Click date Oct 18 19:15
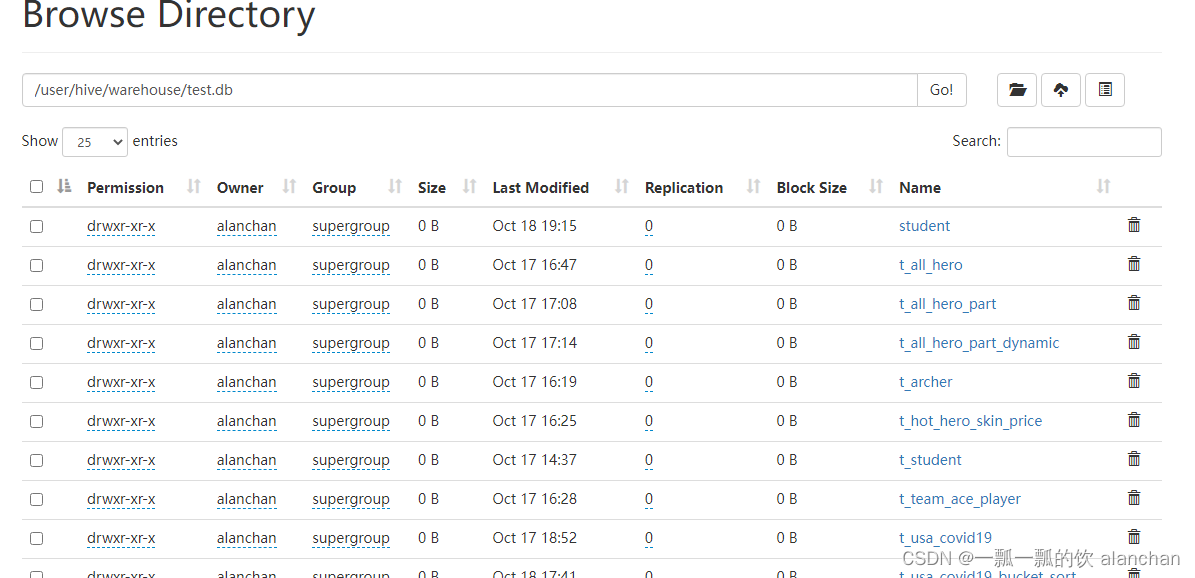The image size is (1195, 578). coord(534,226)
